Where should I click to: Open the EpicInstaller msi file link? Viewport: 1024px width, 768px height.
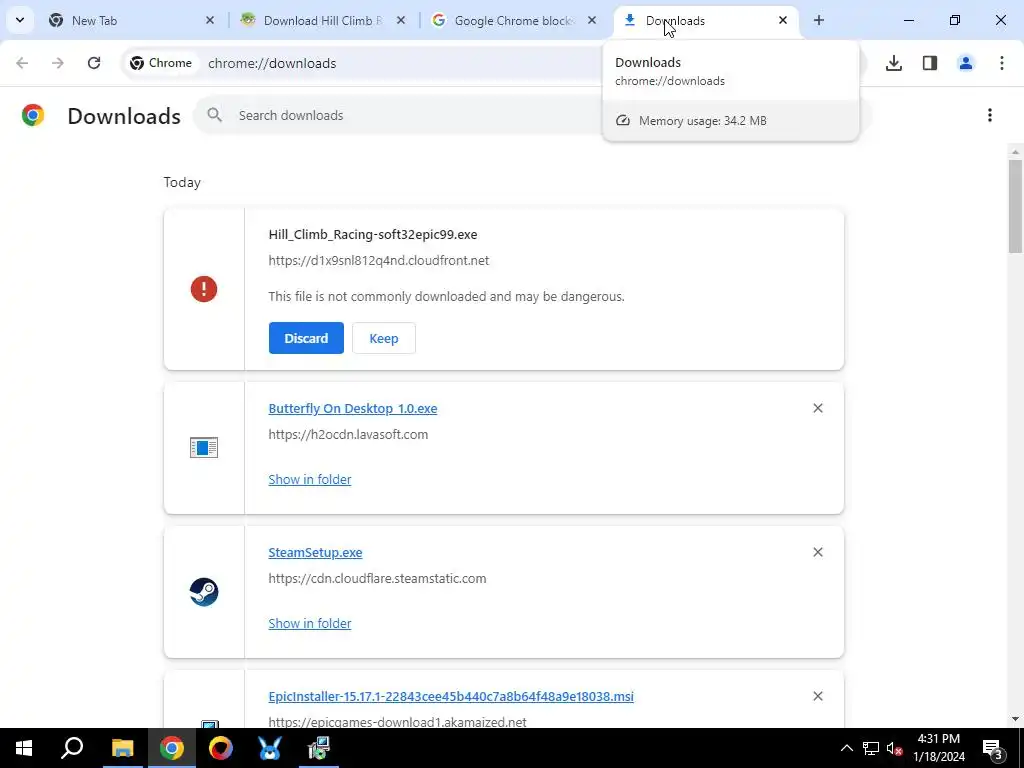tap(451, 696)
